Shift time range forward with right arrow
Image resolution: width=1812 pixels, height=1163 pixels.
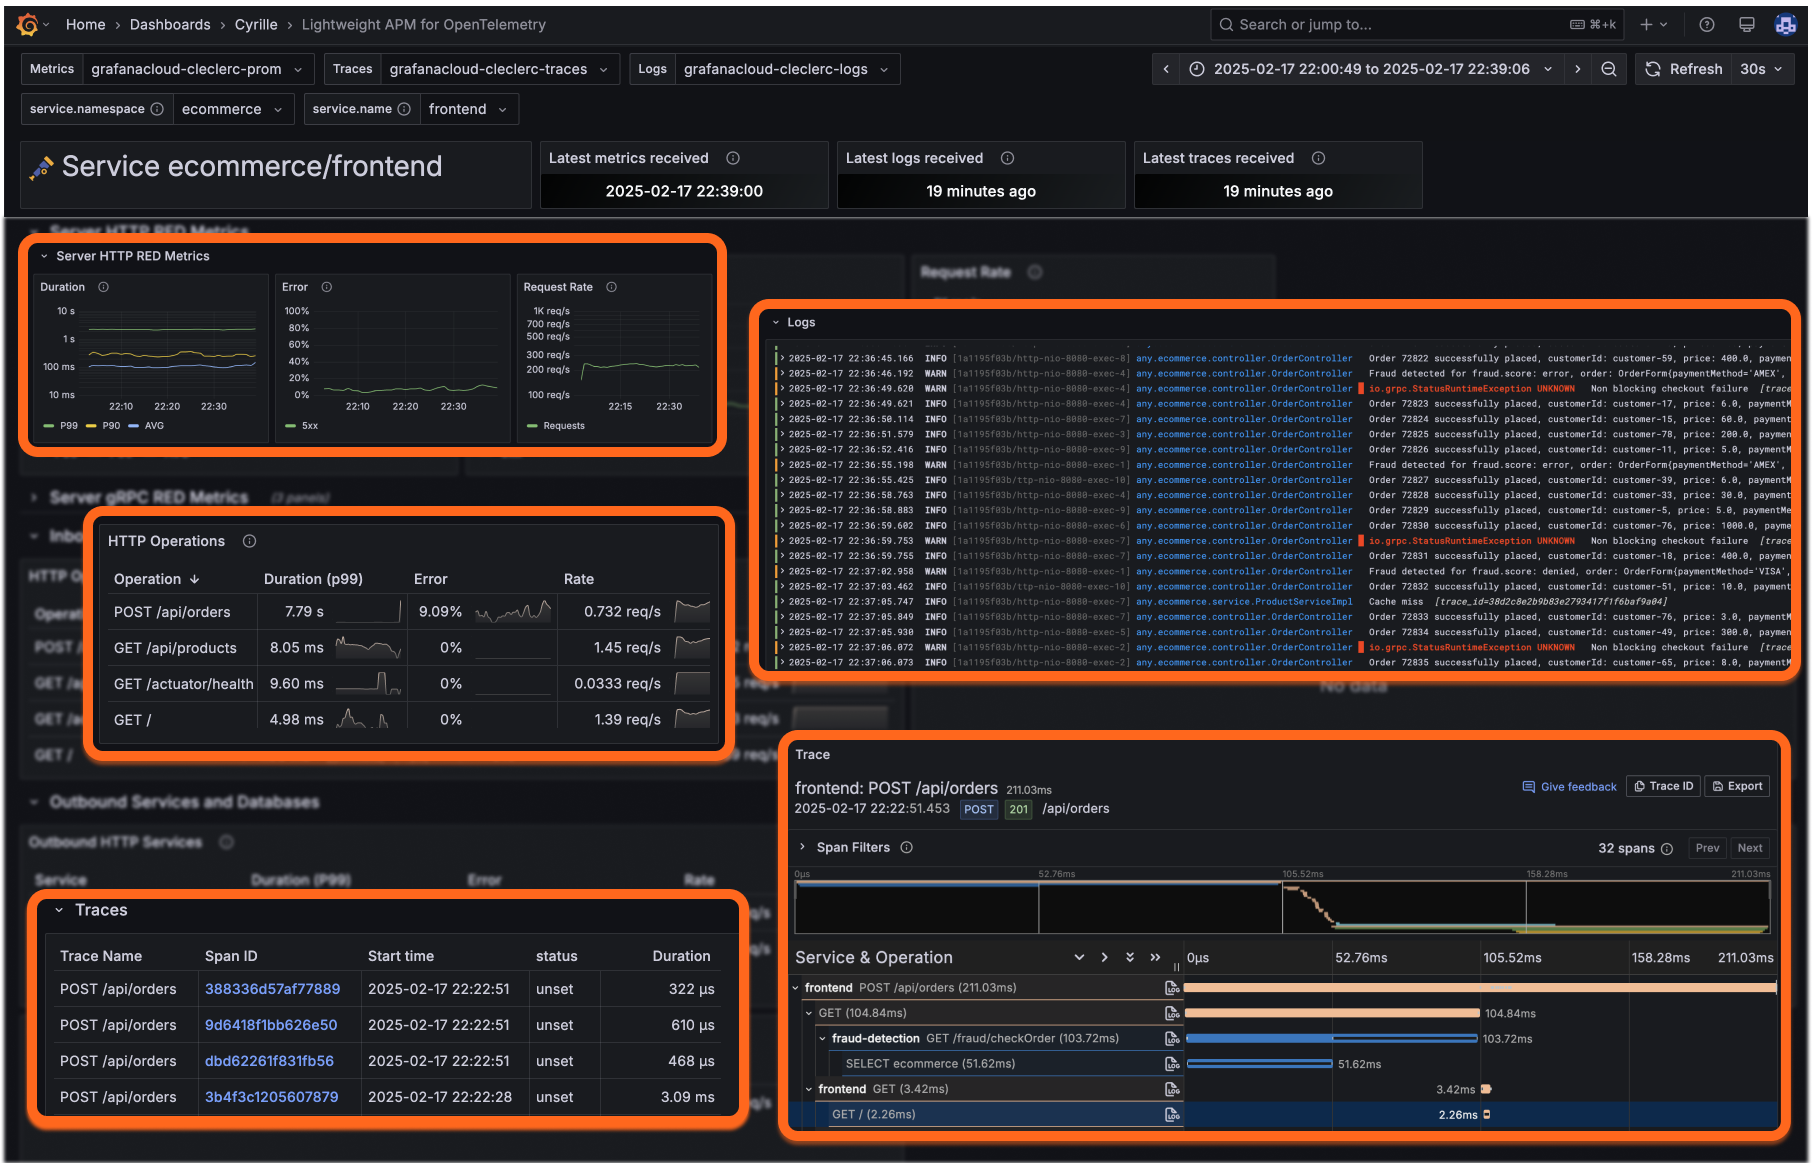1578,69
